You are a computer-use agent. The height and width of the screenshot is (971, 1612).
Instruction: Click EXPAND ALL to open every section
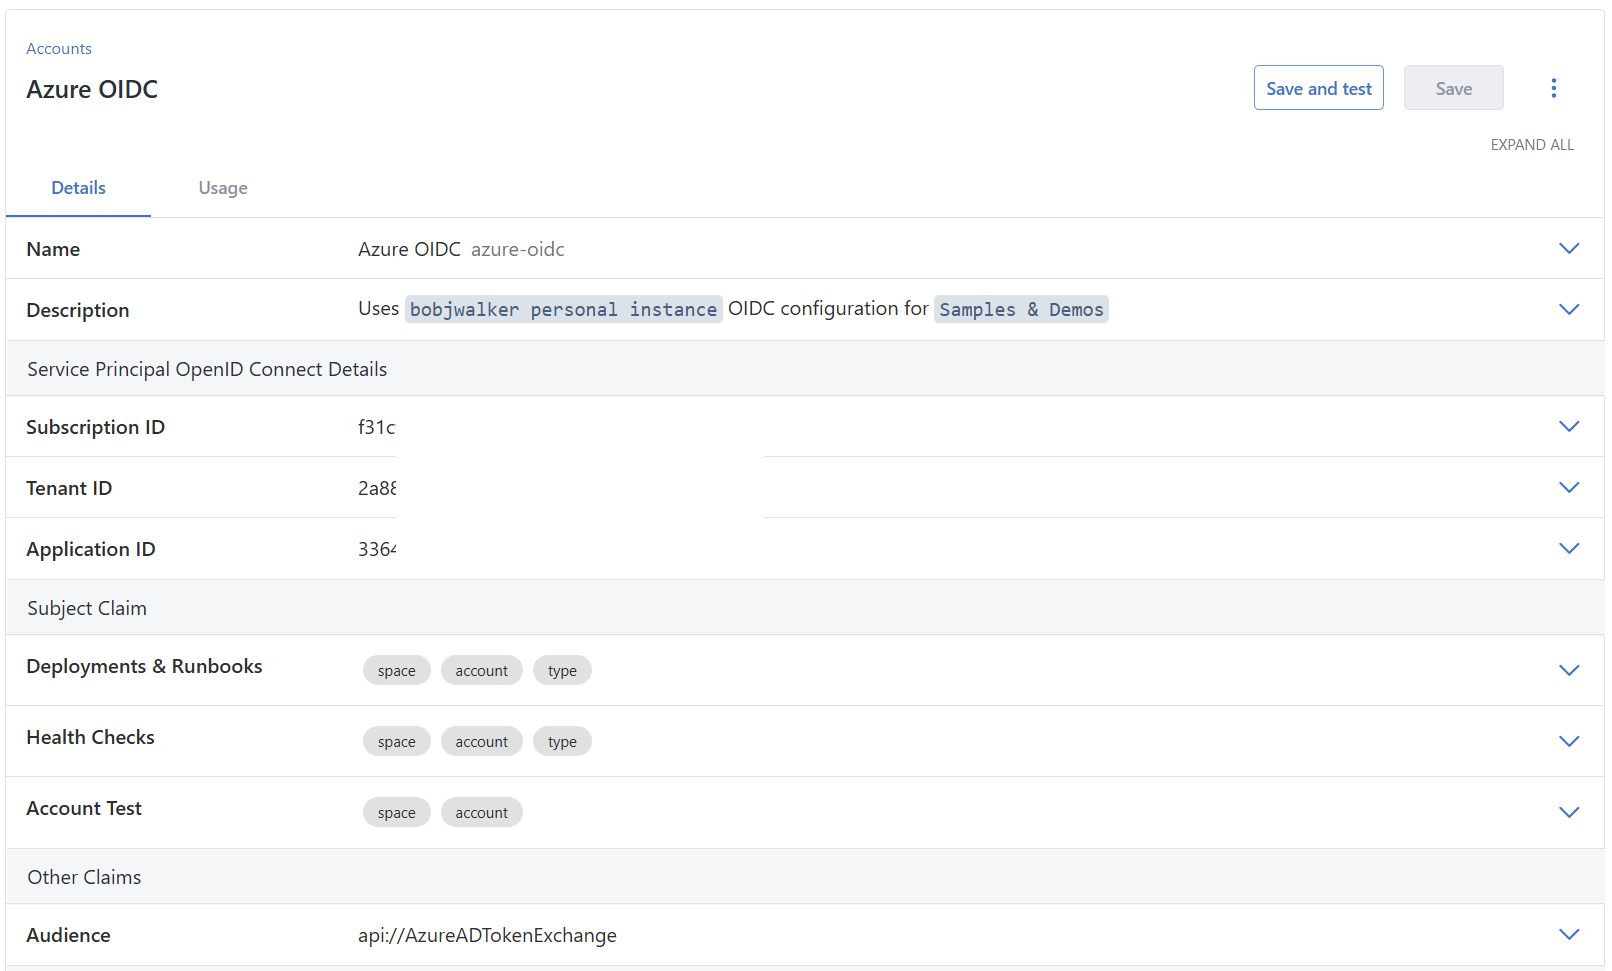(1532, 144)
